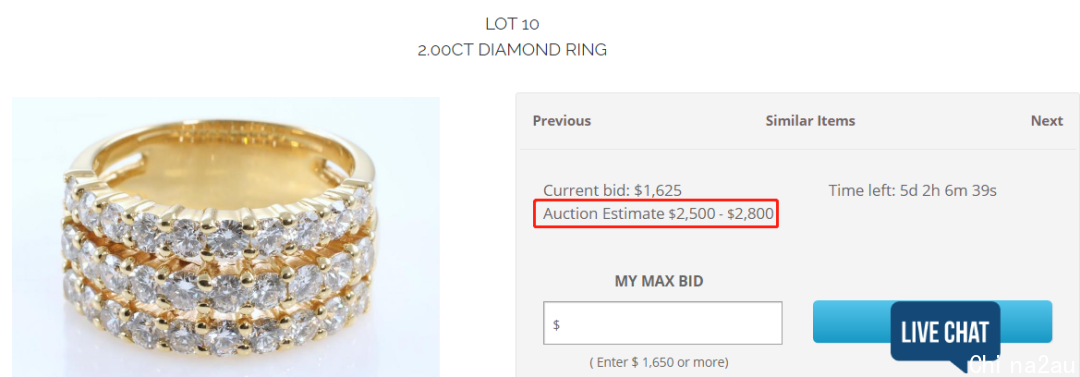The image size is (1080, 377).
Task: Select the 2.00CT DIAMOND RING title
Action: (x=512, y=50)
